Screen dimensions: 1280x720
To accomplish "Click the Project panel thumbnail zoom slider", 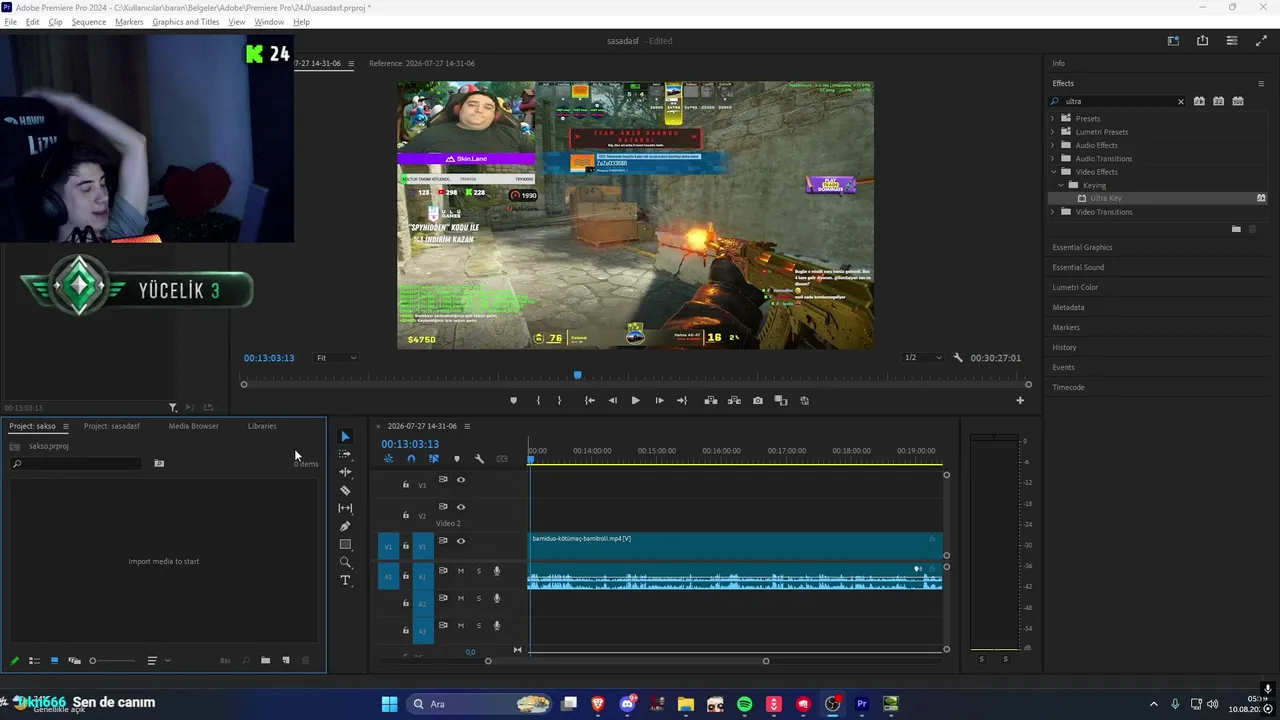I will (x=112, y=660).
